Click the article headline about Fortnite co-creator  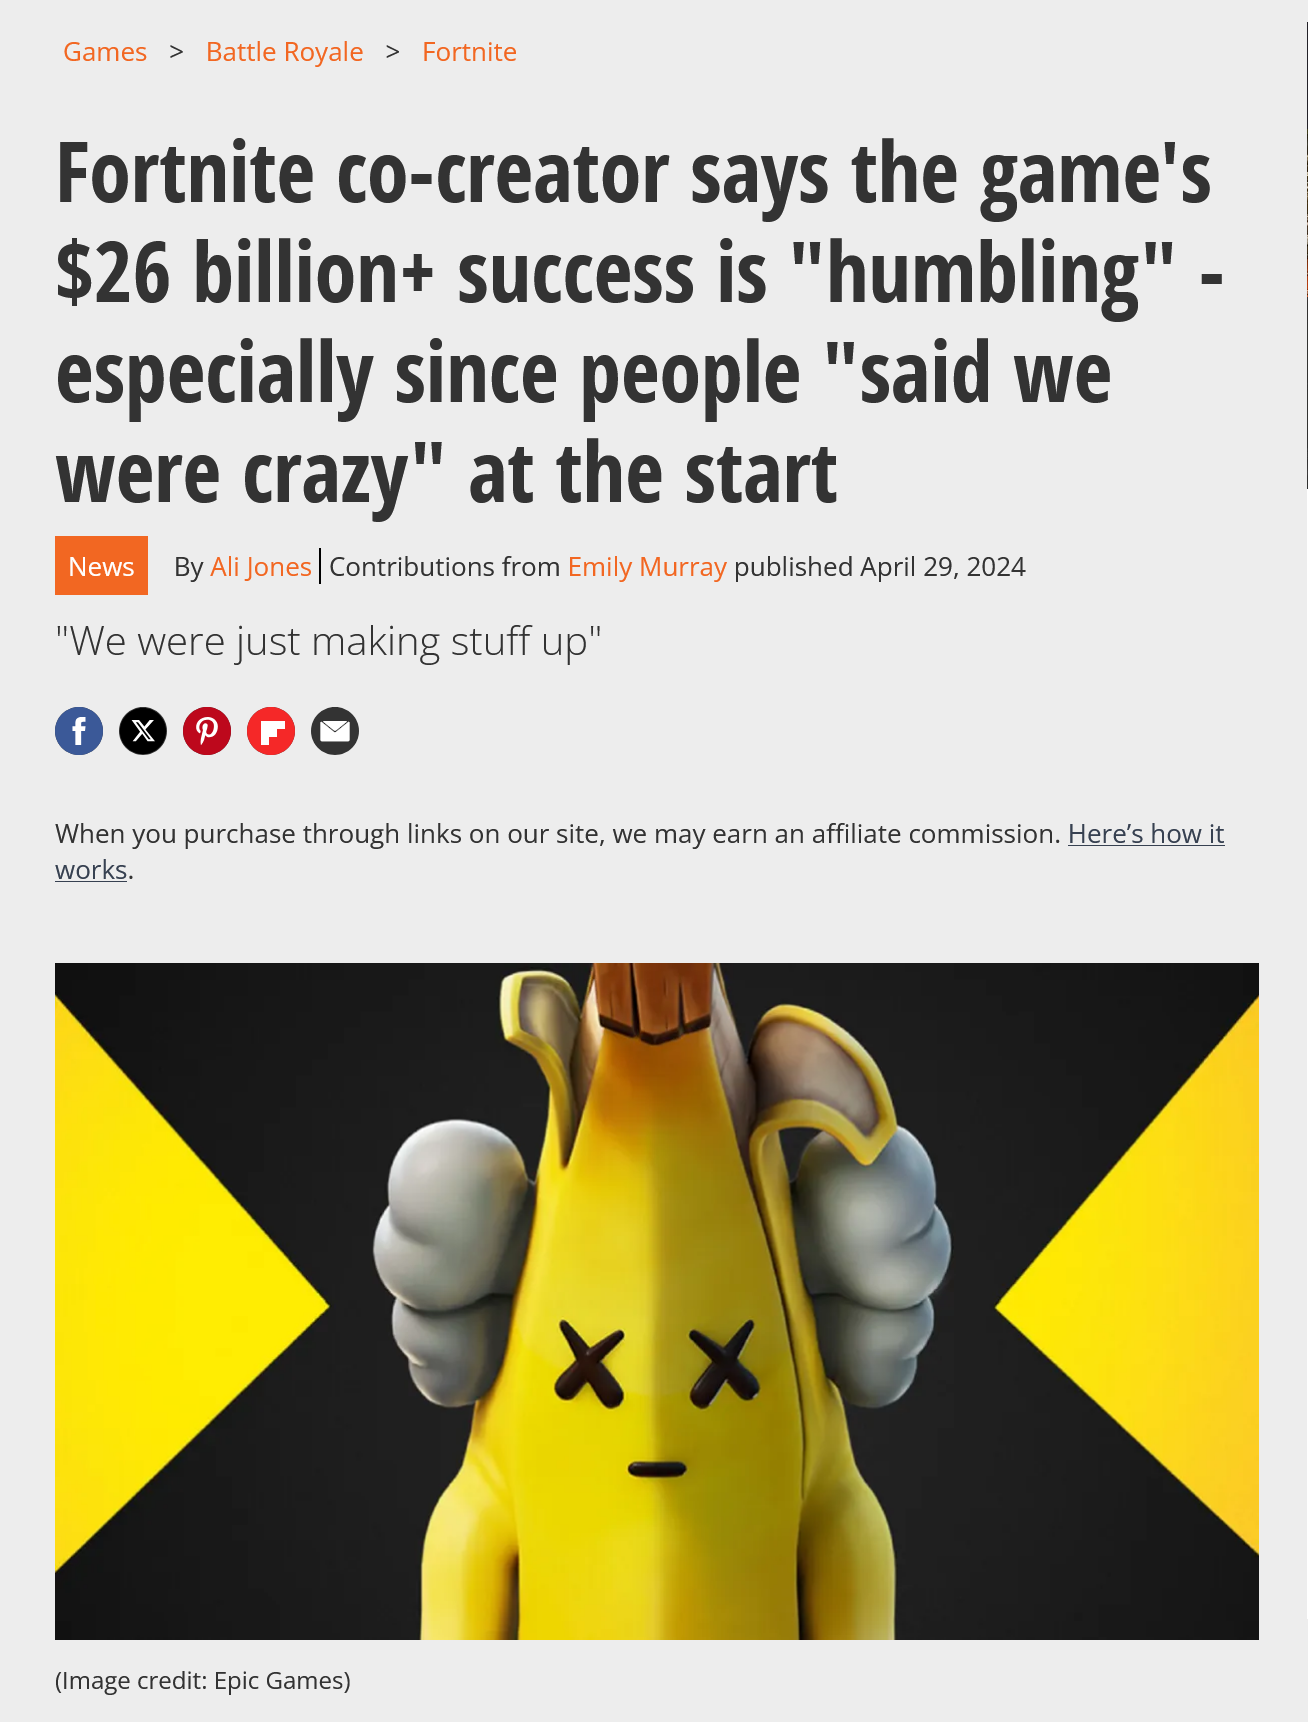point(640,323)
